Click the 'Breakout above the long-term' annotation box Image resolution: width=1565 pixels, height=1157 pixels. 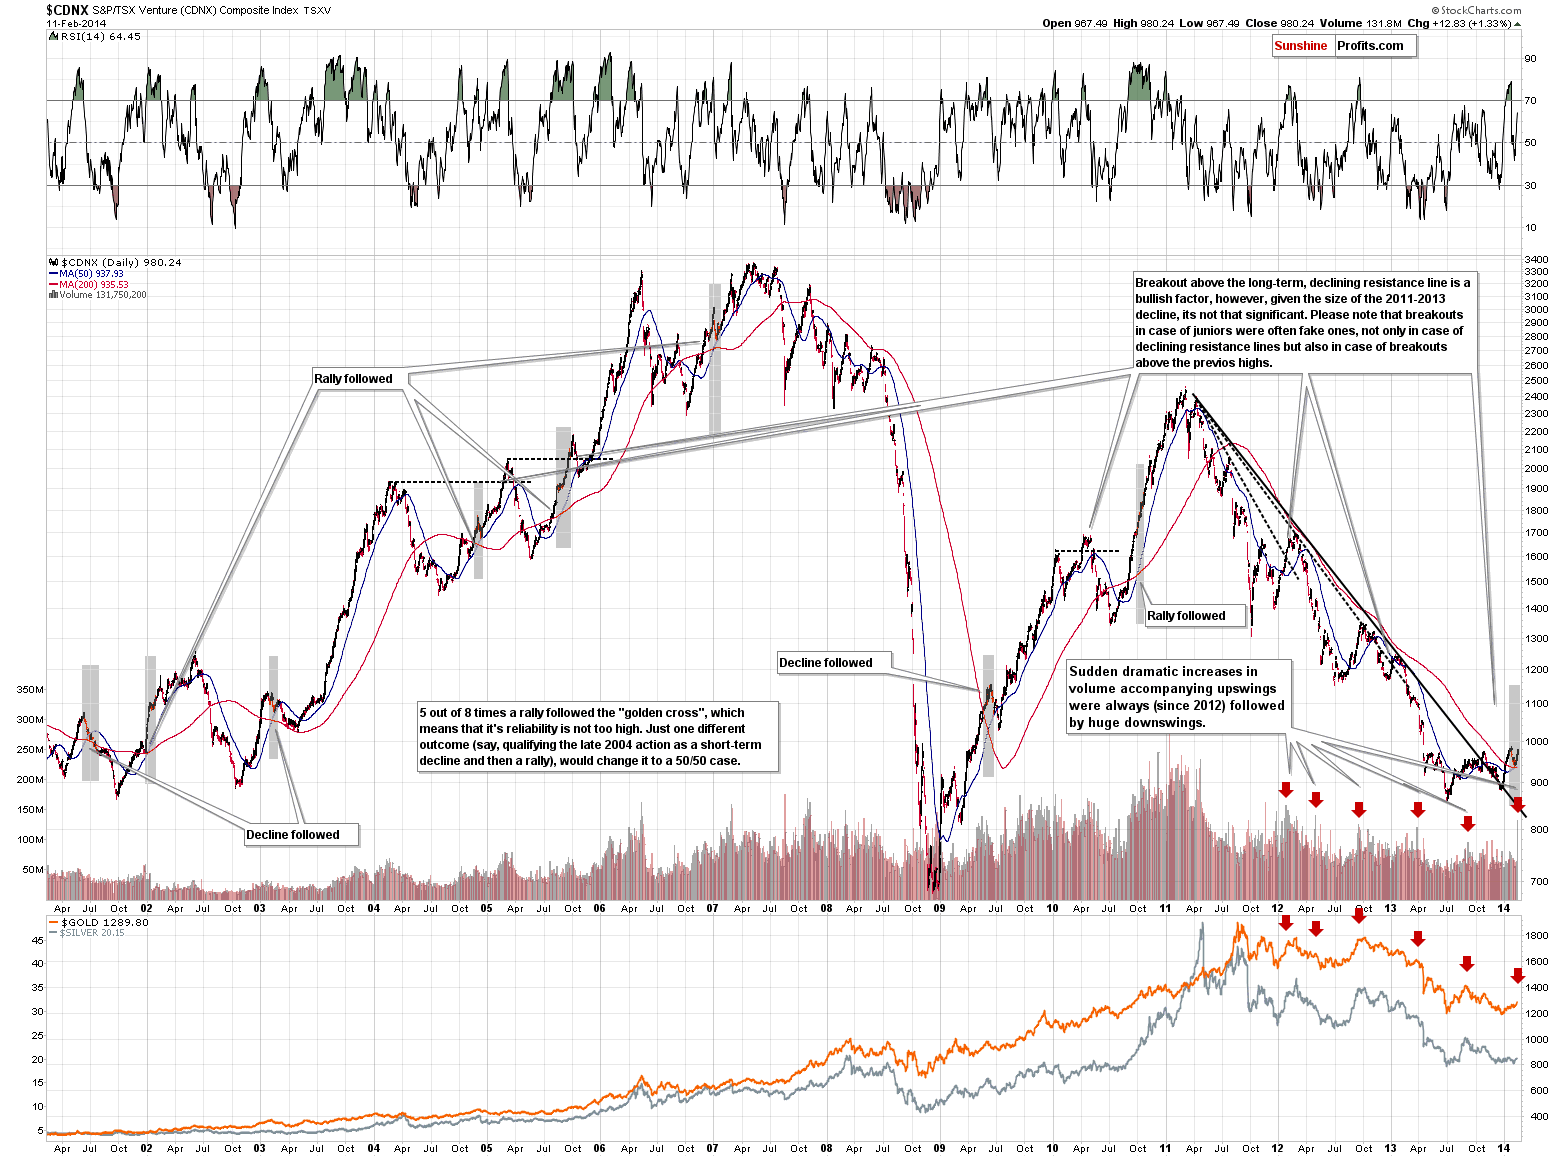tap(1303, 323)
